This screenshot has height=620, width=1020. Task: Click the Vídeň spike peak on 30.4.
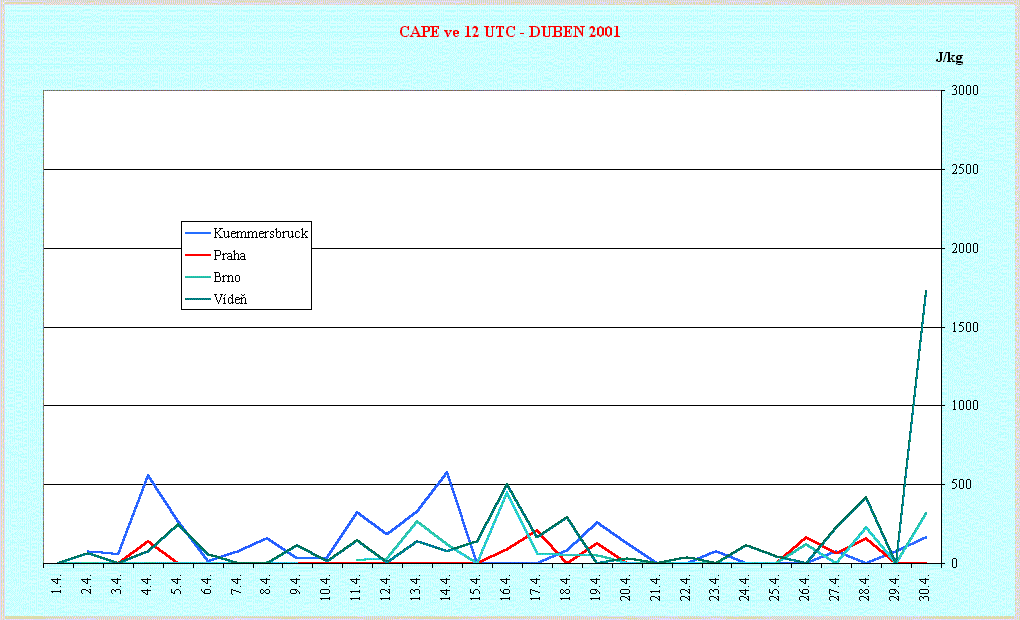[x=926, y=291]
